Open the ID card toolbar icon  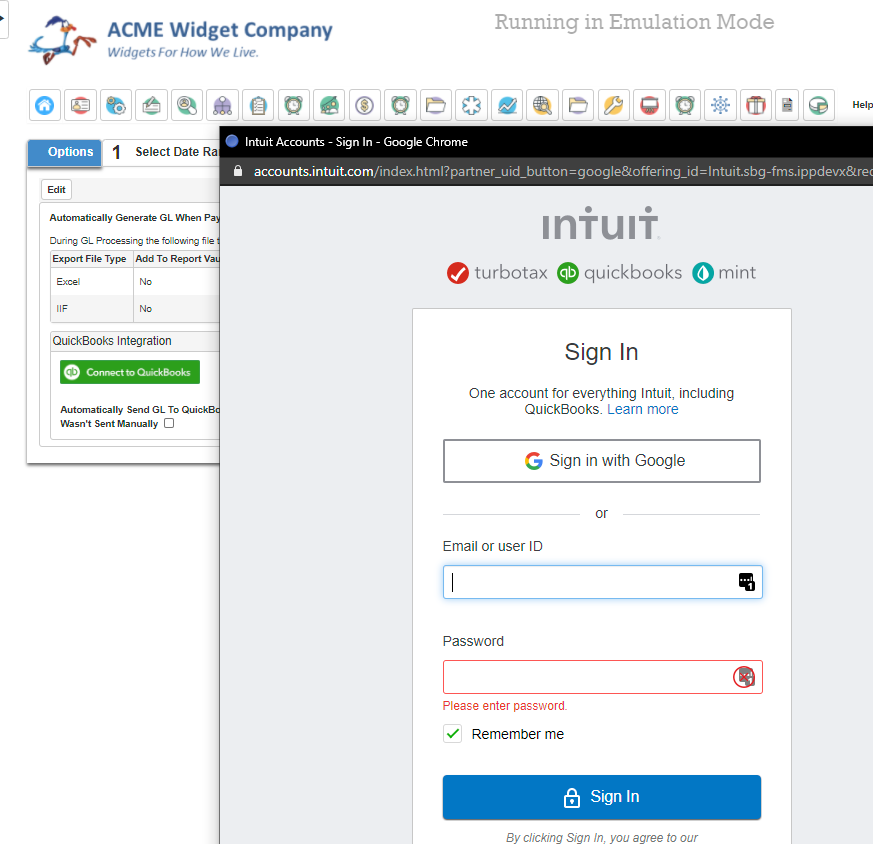[x=80, y=105]
